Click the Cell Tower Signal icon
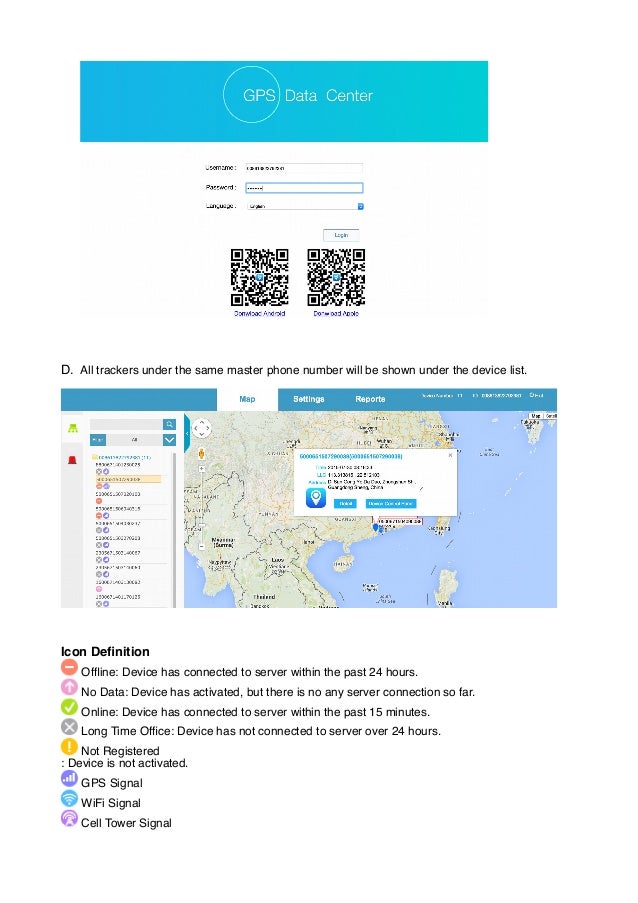The height and width of the screenshot is (903, 638). [x=69, y=818]
